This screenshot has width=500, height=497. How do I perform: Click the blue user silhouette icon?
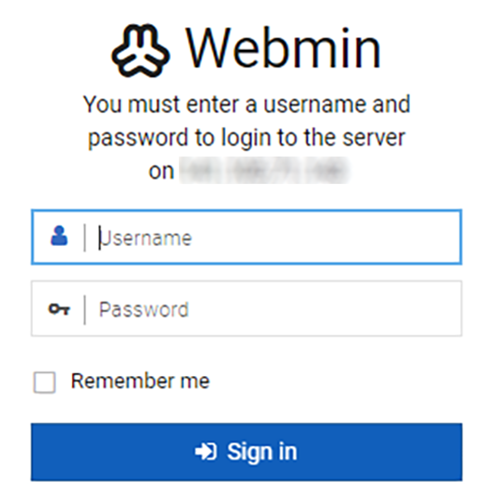coord(59,236)
